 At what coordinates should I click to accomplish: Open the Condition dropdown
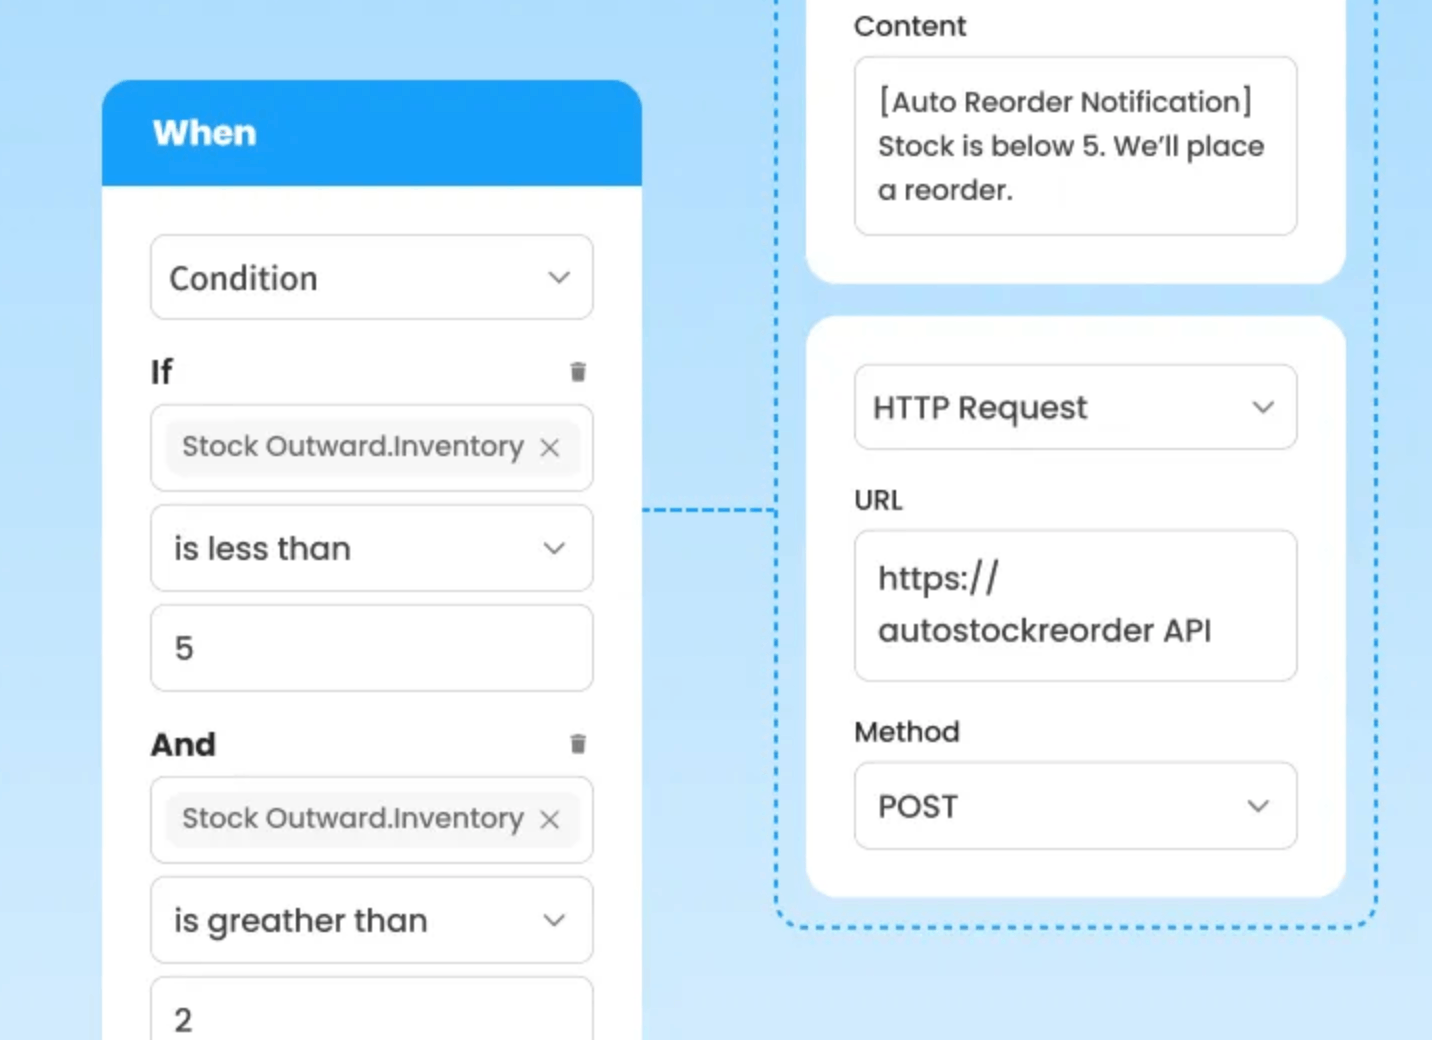(x=372, y=278)
